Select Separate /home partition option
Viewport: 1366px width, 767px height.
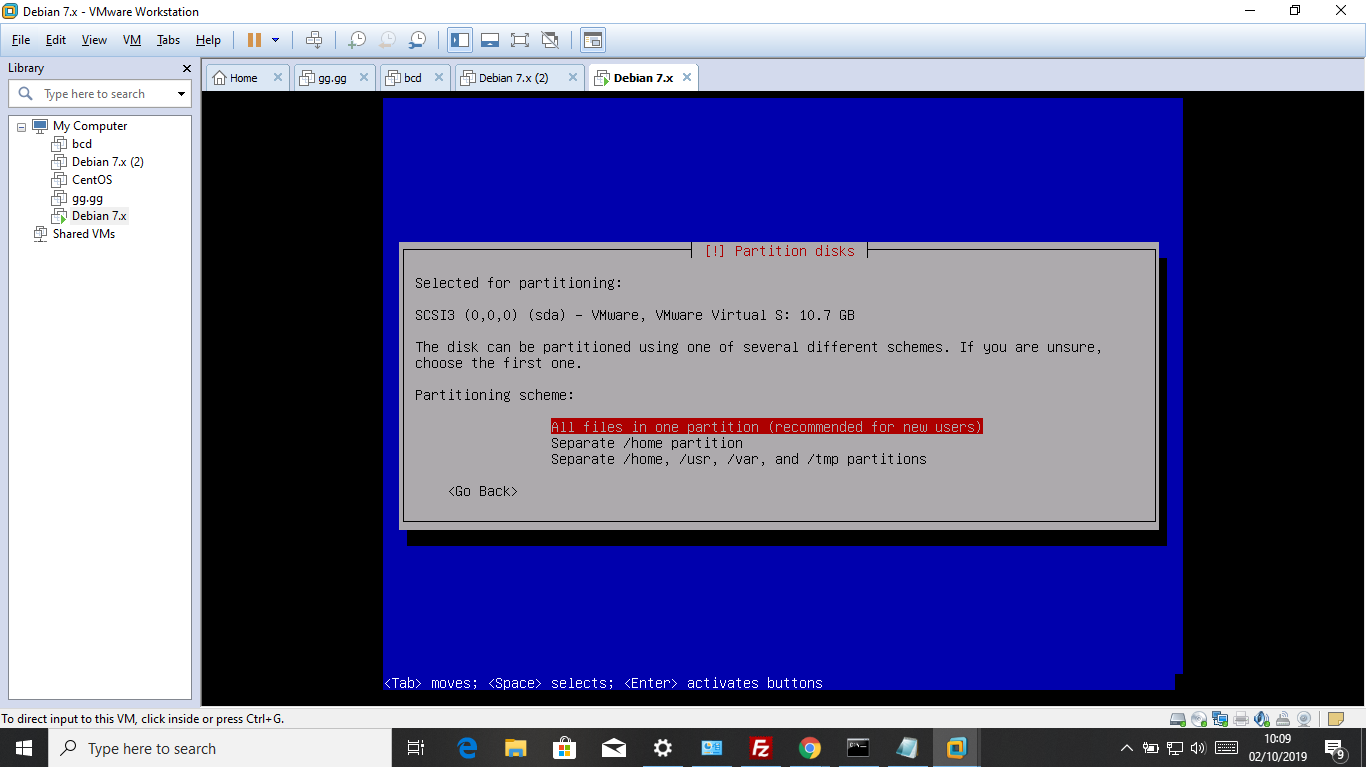647,443
